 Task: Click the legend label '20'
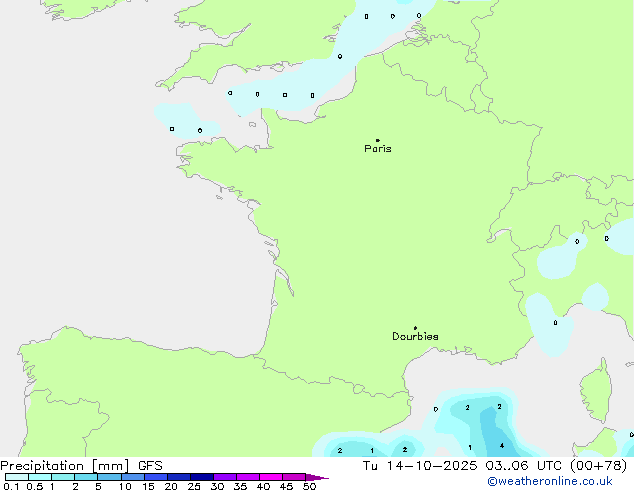click(171, 486)
